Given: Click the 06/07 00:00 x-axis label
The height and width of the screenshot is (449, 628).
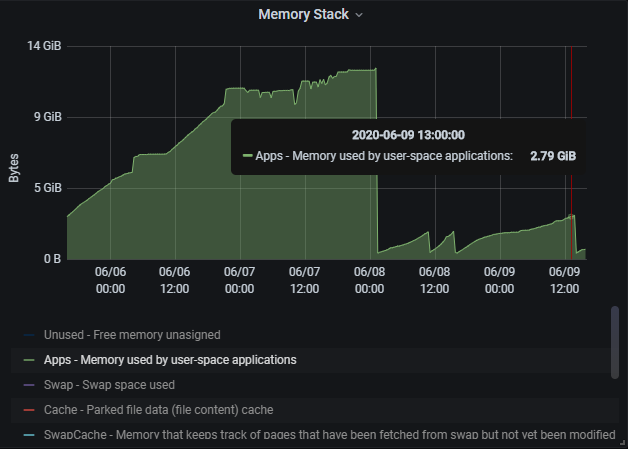Looking at the screenshot, I should 240,280.
